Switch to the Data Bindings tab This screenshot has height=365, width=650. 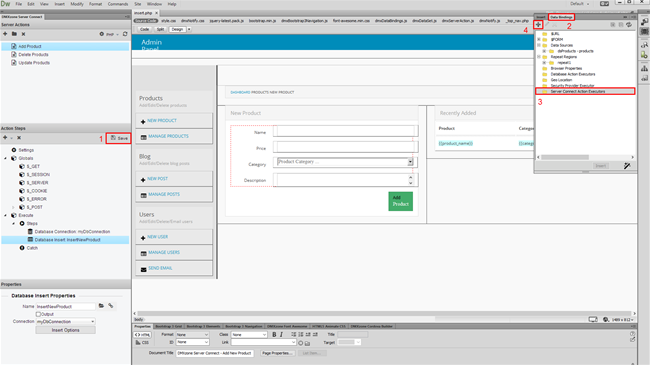tap(561, 17)
